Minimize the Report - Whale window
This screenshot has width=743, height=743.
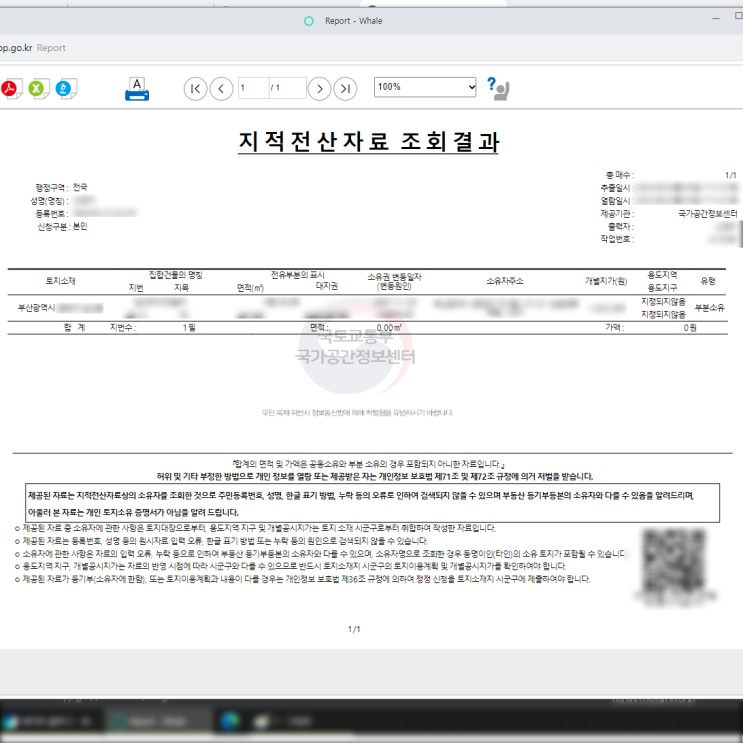pyautogui.click(x=716, y=18)
